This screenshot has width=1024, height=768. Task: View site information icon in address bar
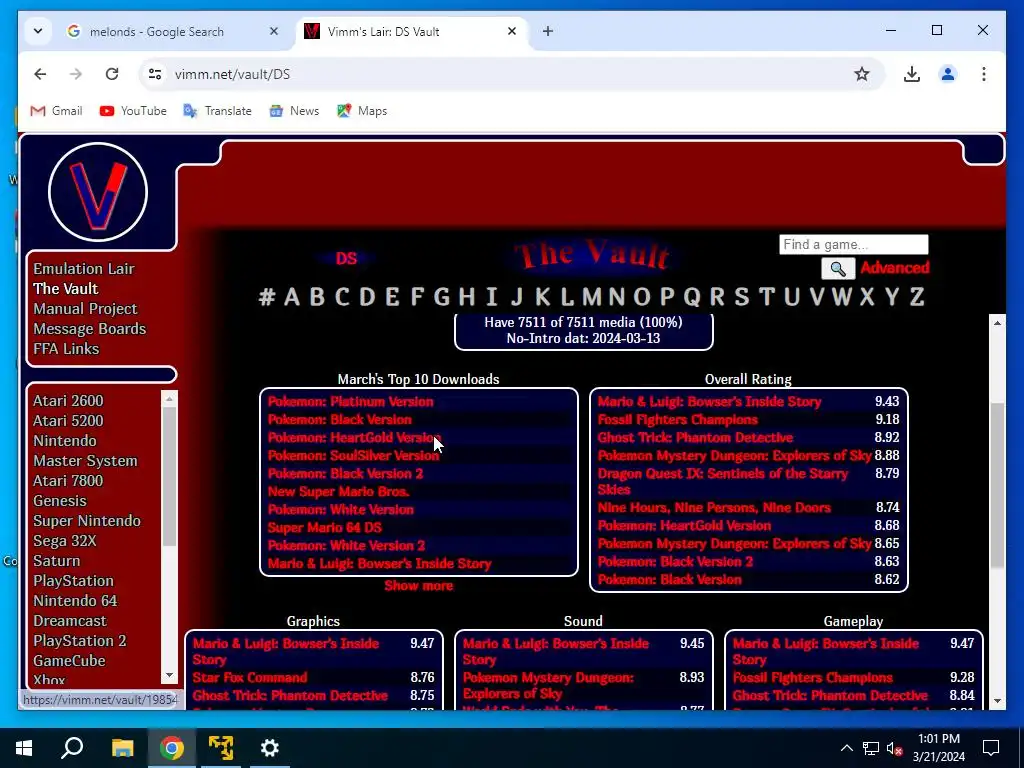(155, 74)
